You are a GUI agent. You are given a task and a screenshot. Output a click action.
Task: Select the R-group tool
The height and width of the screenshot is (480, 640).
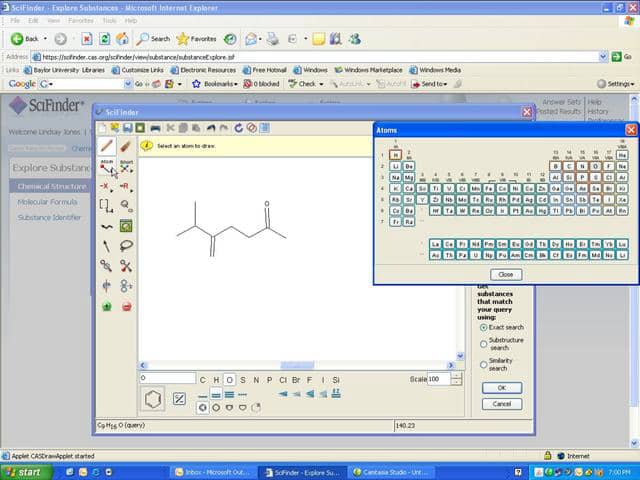(x=125, y=187)
